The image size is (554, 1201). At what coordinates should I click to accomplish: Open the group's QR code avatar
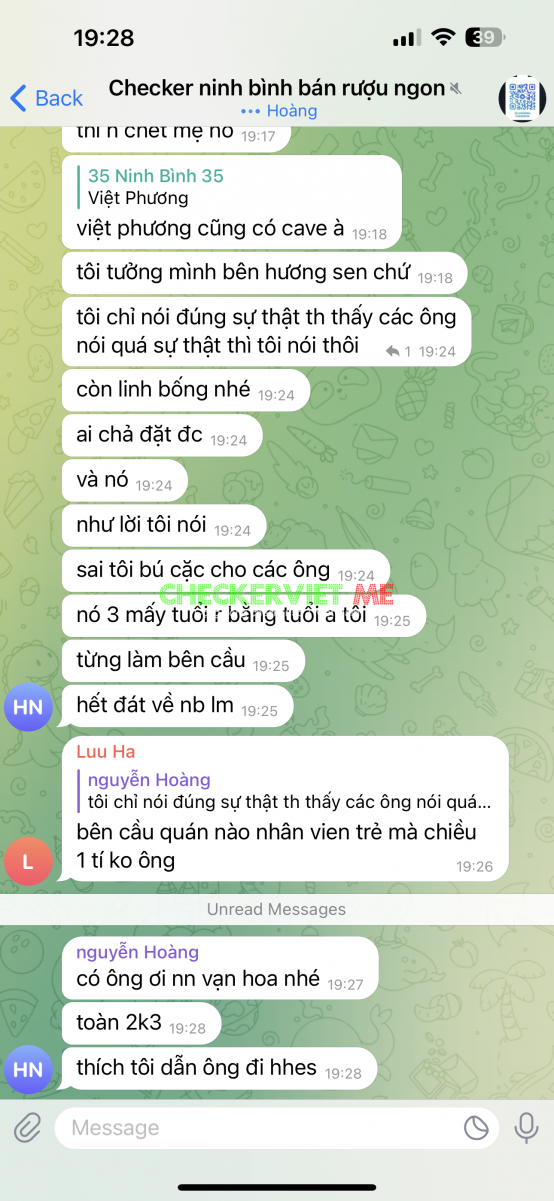(x=522, y=97)
